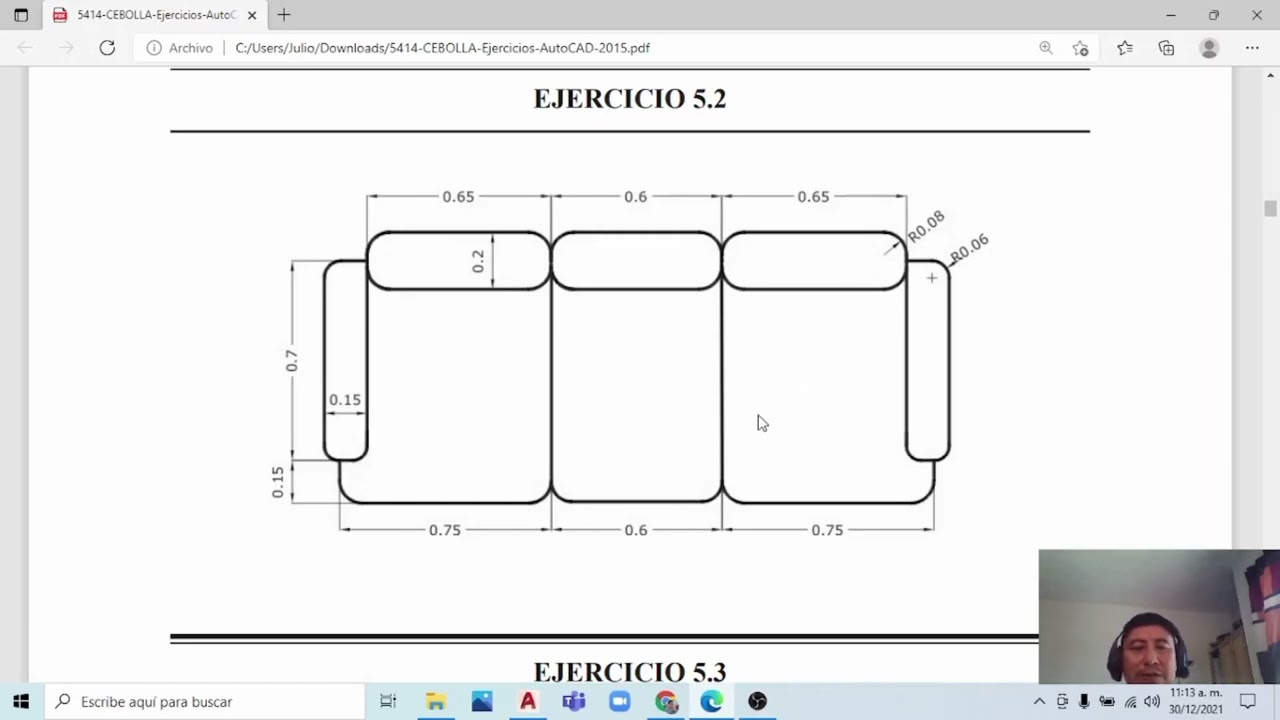Select the 5414-CEBOLLA-Ejercicios-AutoCAD tab
Screen dimensions: 1280x720
pyautogui.click(x=155, y=15)
